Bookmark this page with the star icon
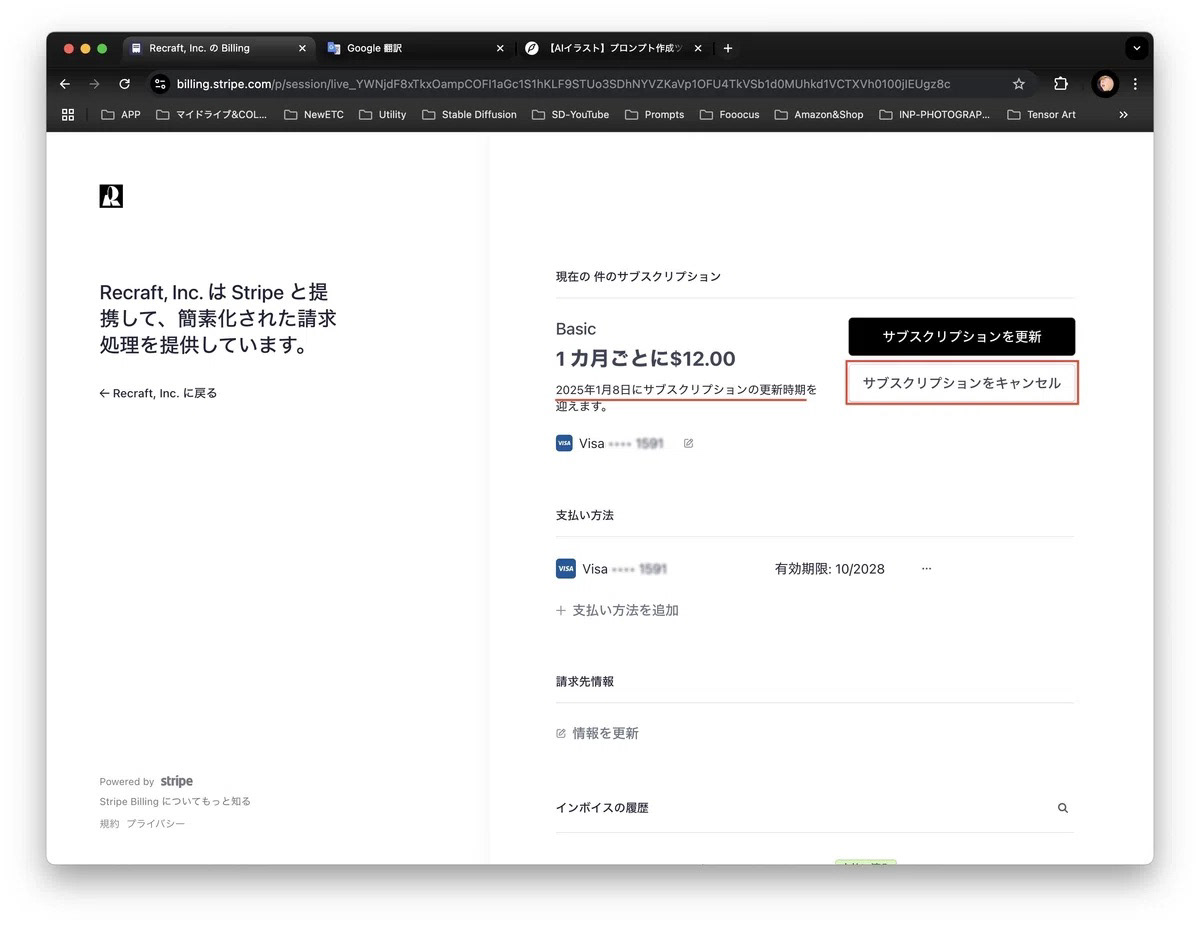Screen dimensions: 1200x926 coord(1019,84)
